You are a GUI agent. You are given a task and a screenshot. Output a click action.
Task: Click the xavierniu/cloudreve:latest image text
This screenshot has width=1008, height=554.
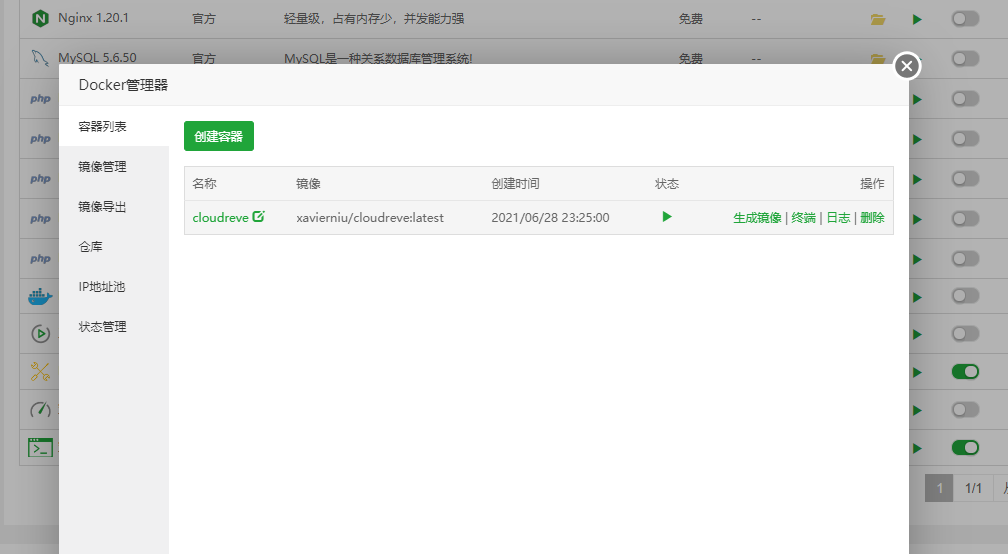coord(370,218)
